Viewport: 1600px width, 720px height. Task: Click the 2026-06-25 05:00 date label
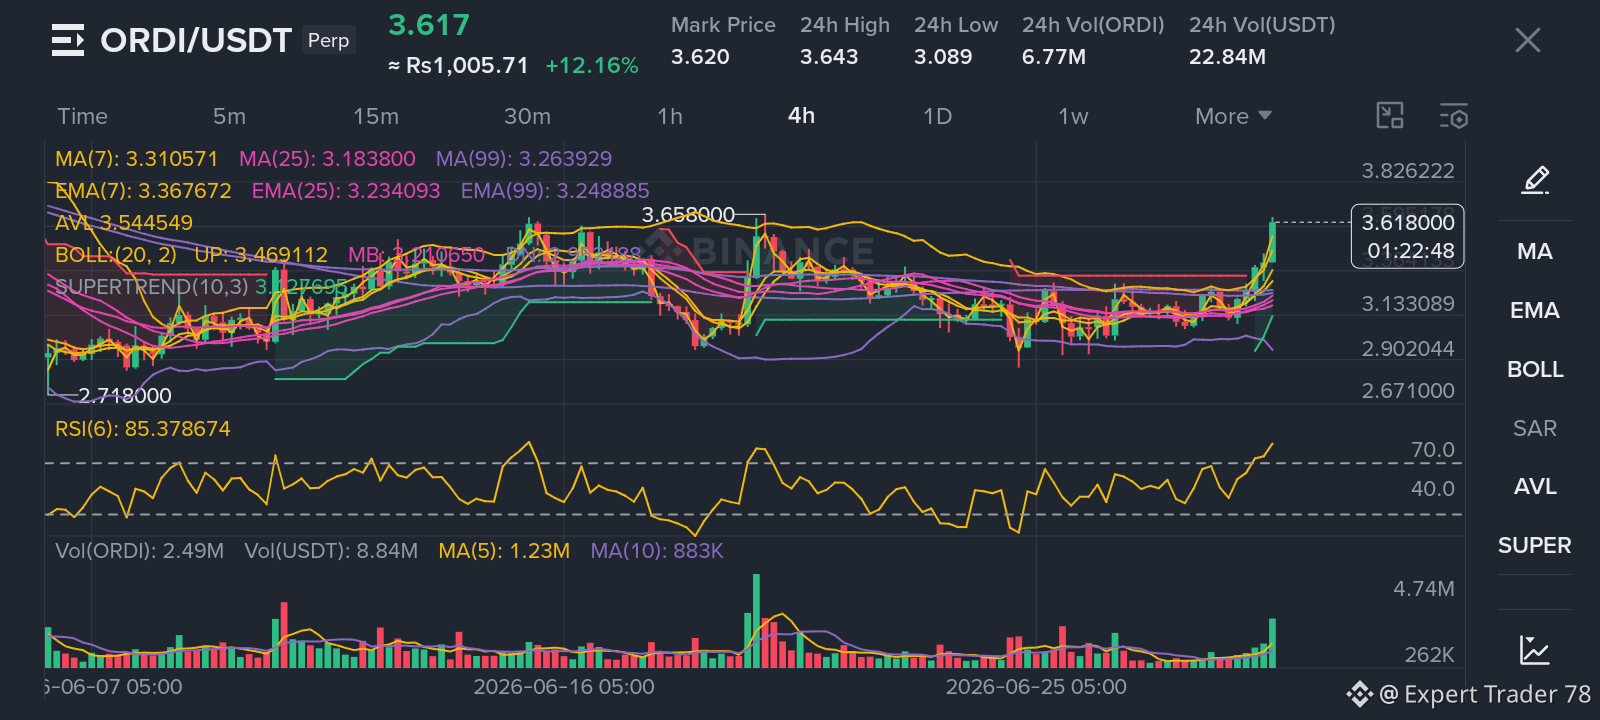(x=1036, y=687)
